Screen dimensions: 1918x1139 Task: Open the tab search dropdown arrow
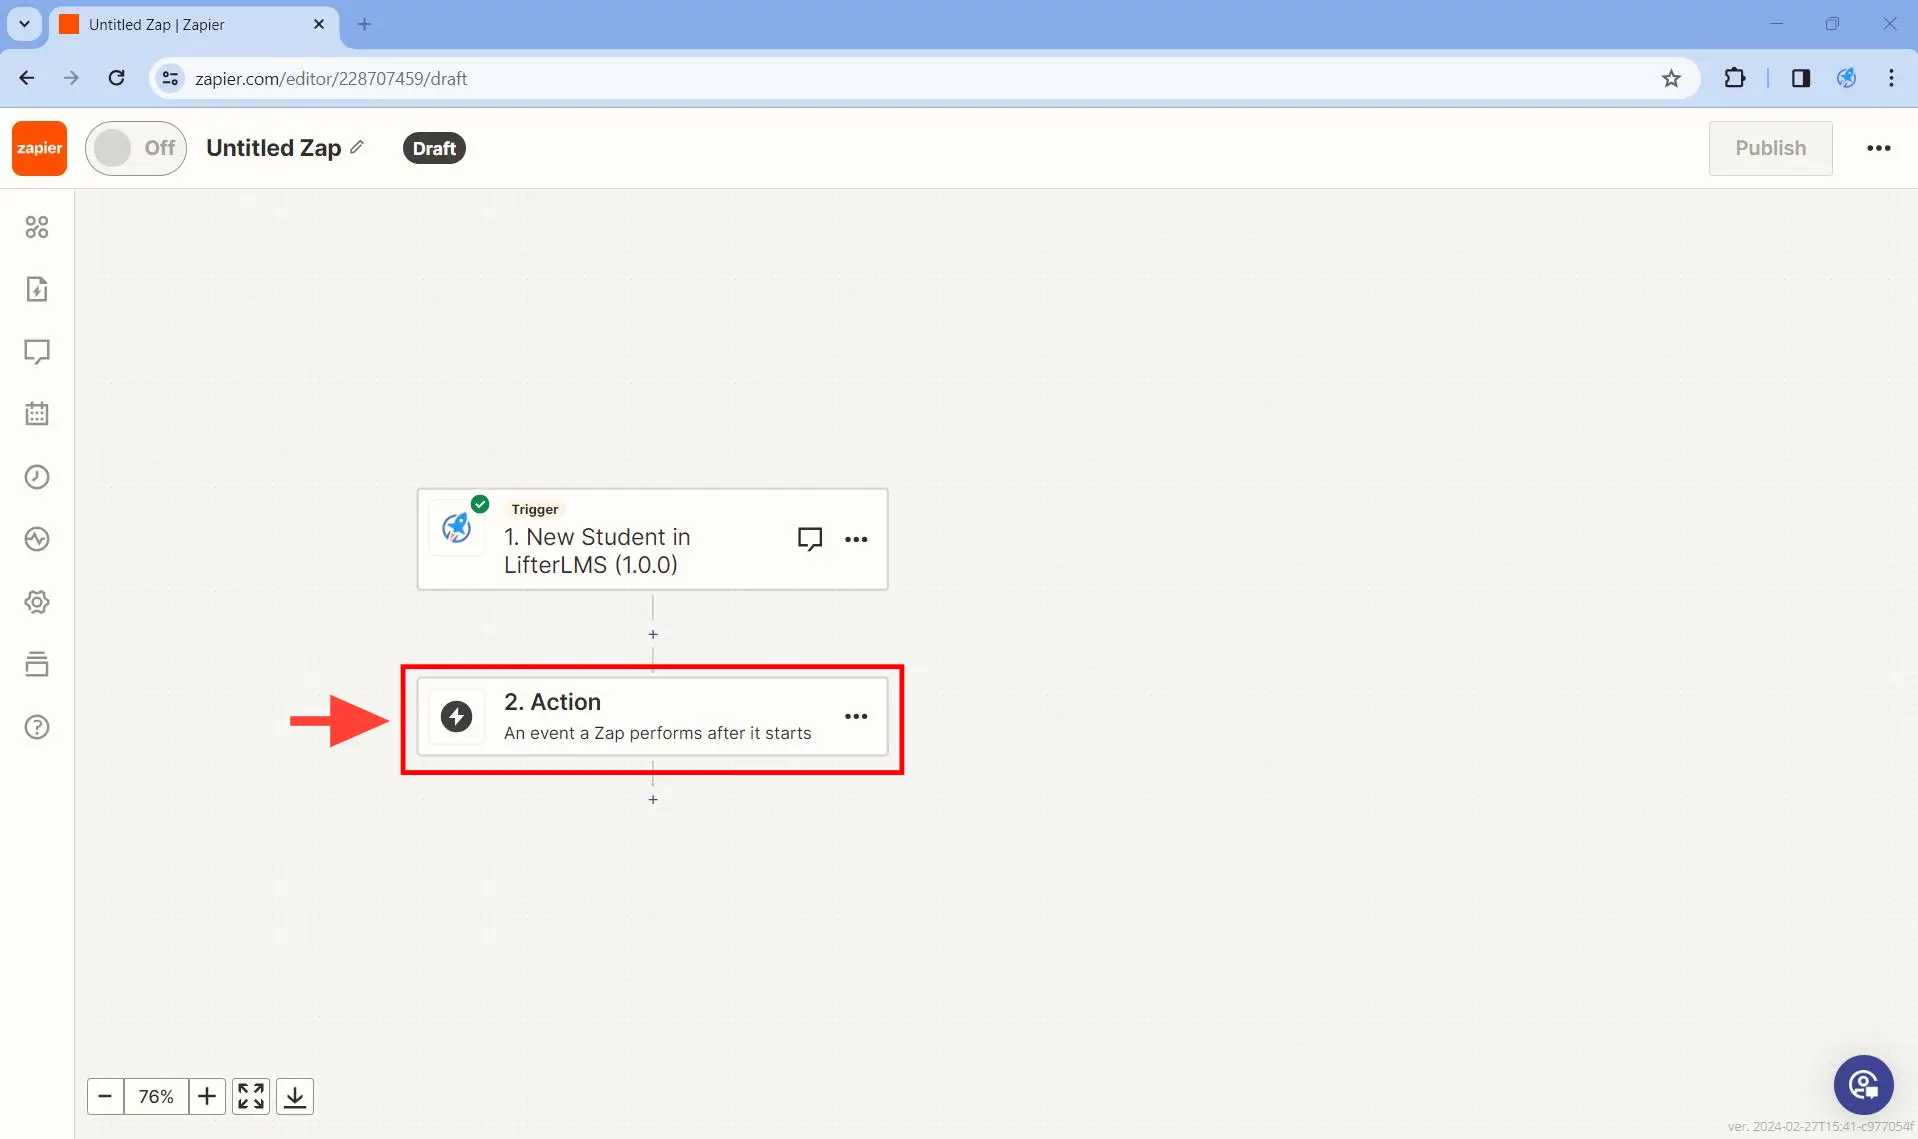[24, 24]
